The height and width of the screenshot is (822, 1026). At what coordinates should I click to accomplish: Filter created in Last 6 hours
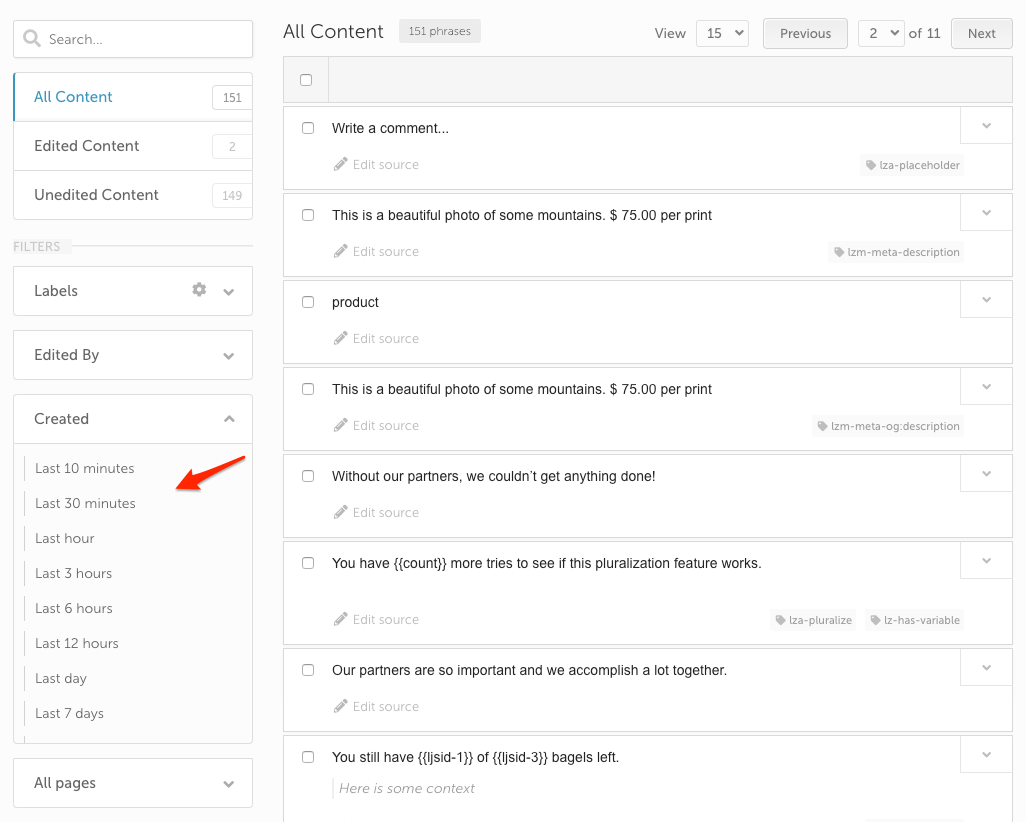(74, 608)
